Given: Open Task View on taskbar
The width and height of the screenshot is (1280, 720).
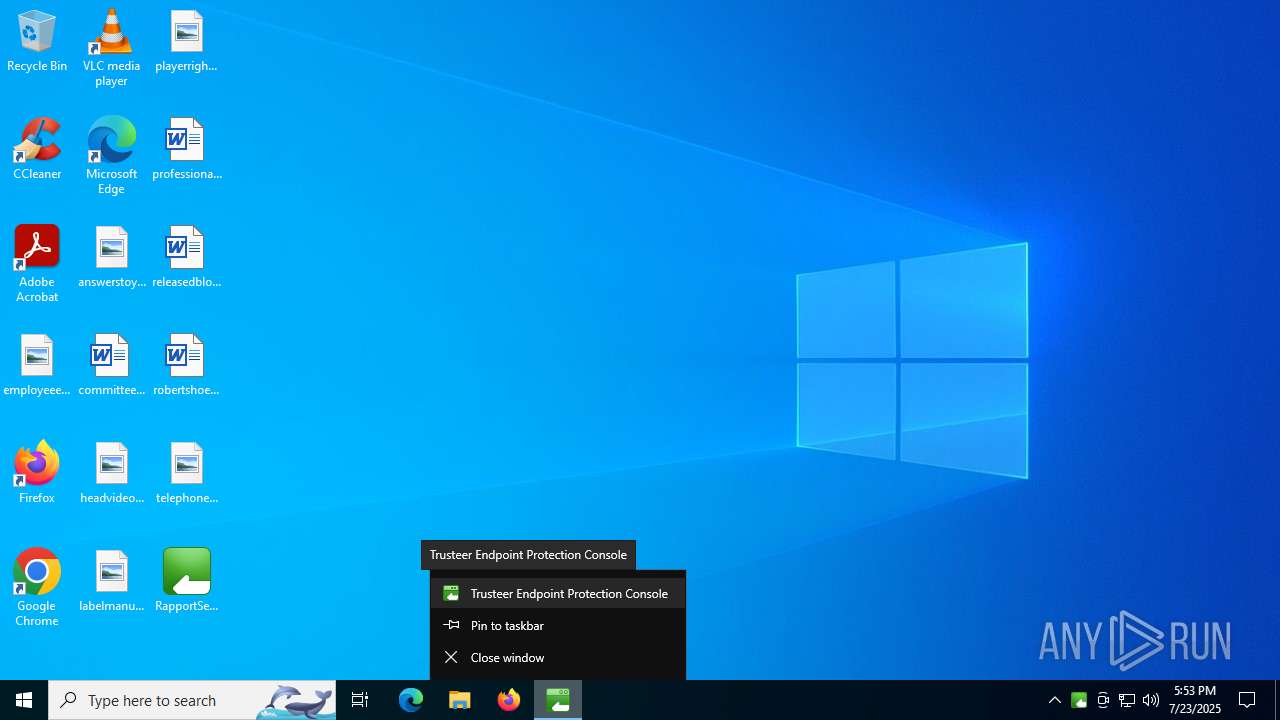Looking at the screenshot, I should tap(360, 700).
